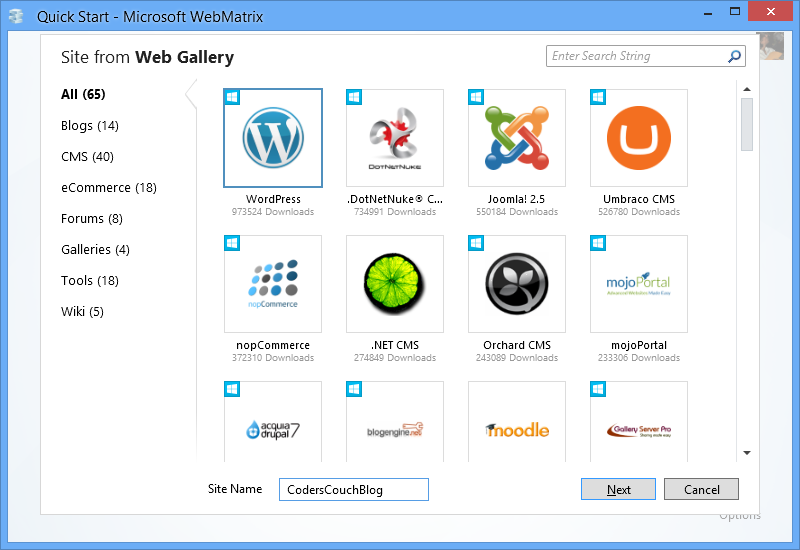800x550 pixels.
Task: Open the Wiki (5) category
Action: [x=82, y=312]
